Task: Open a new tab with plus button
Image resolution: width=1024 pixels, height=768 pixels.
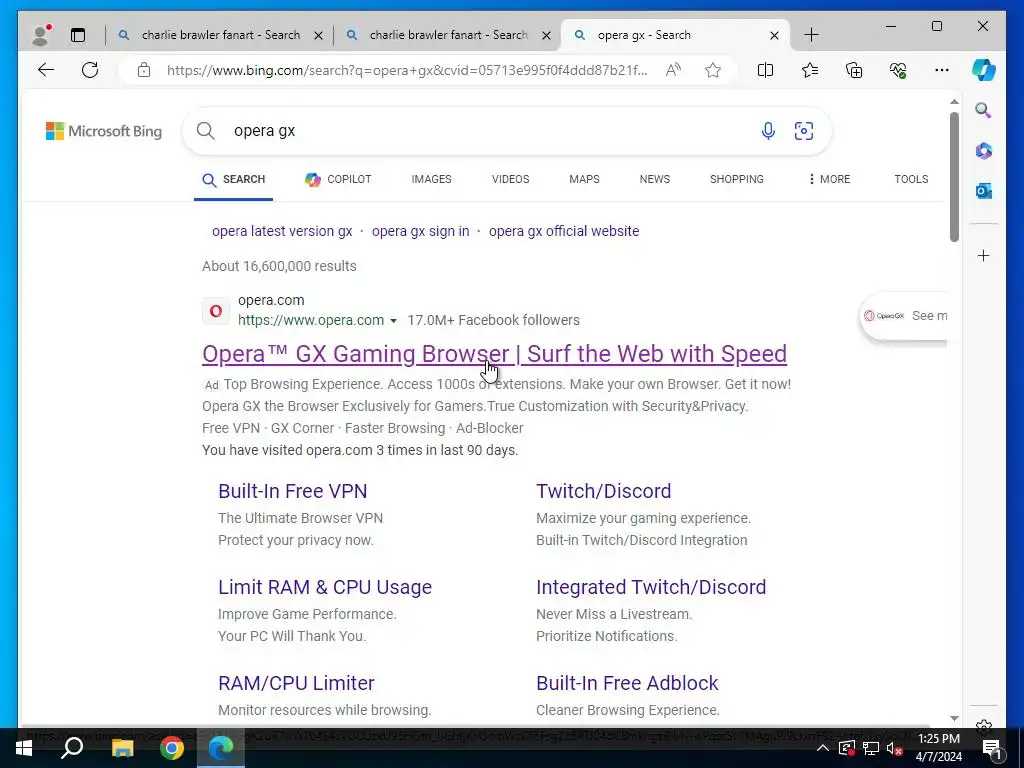Action: pyautogui.click(x=811, y=35)
